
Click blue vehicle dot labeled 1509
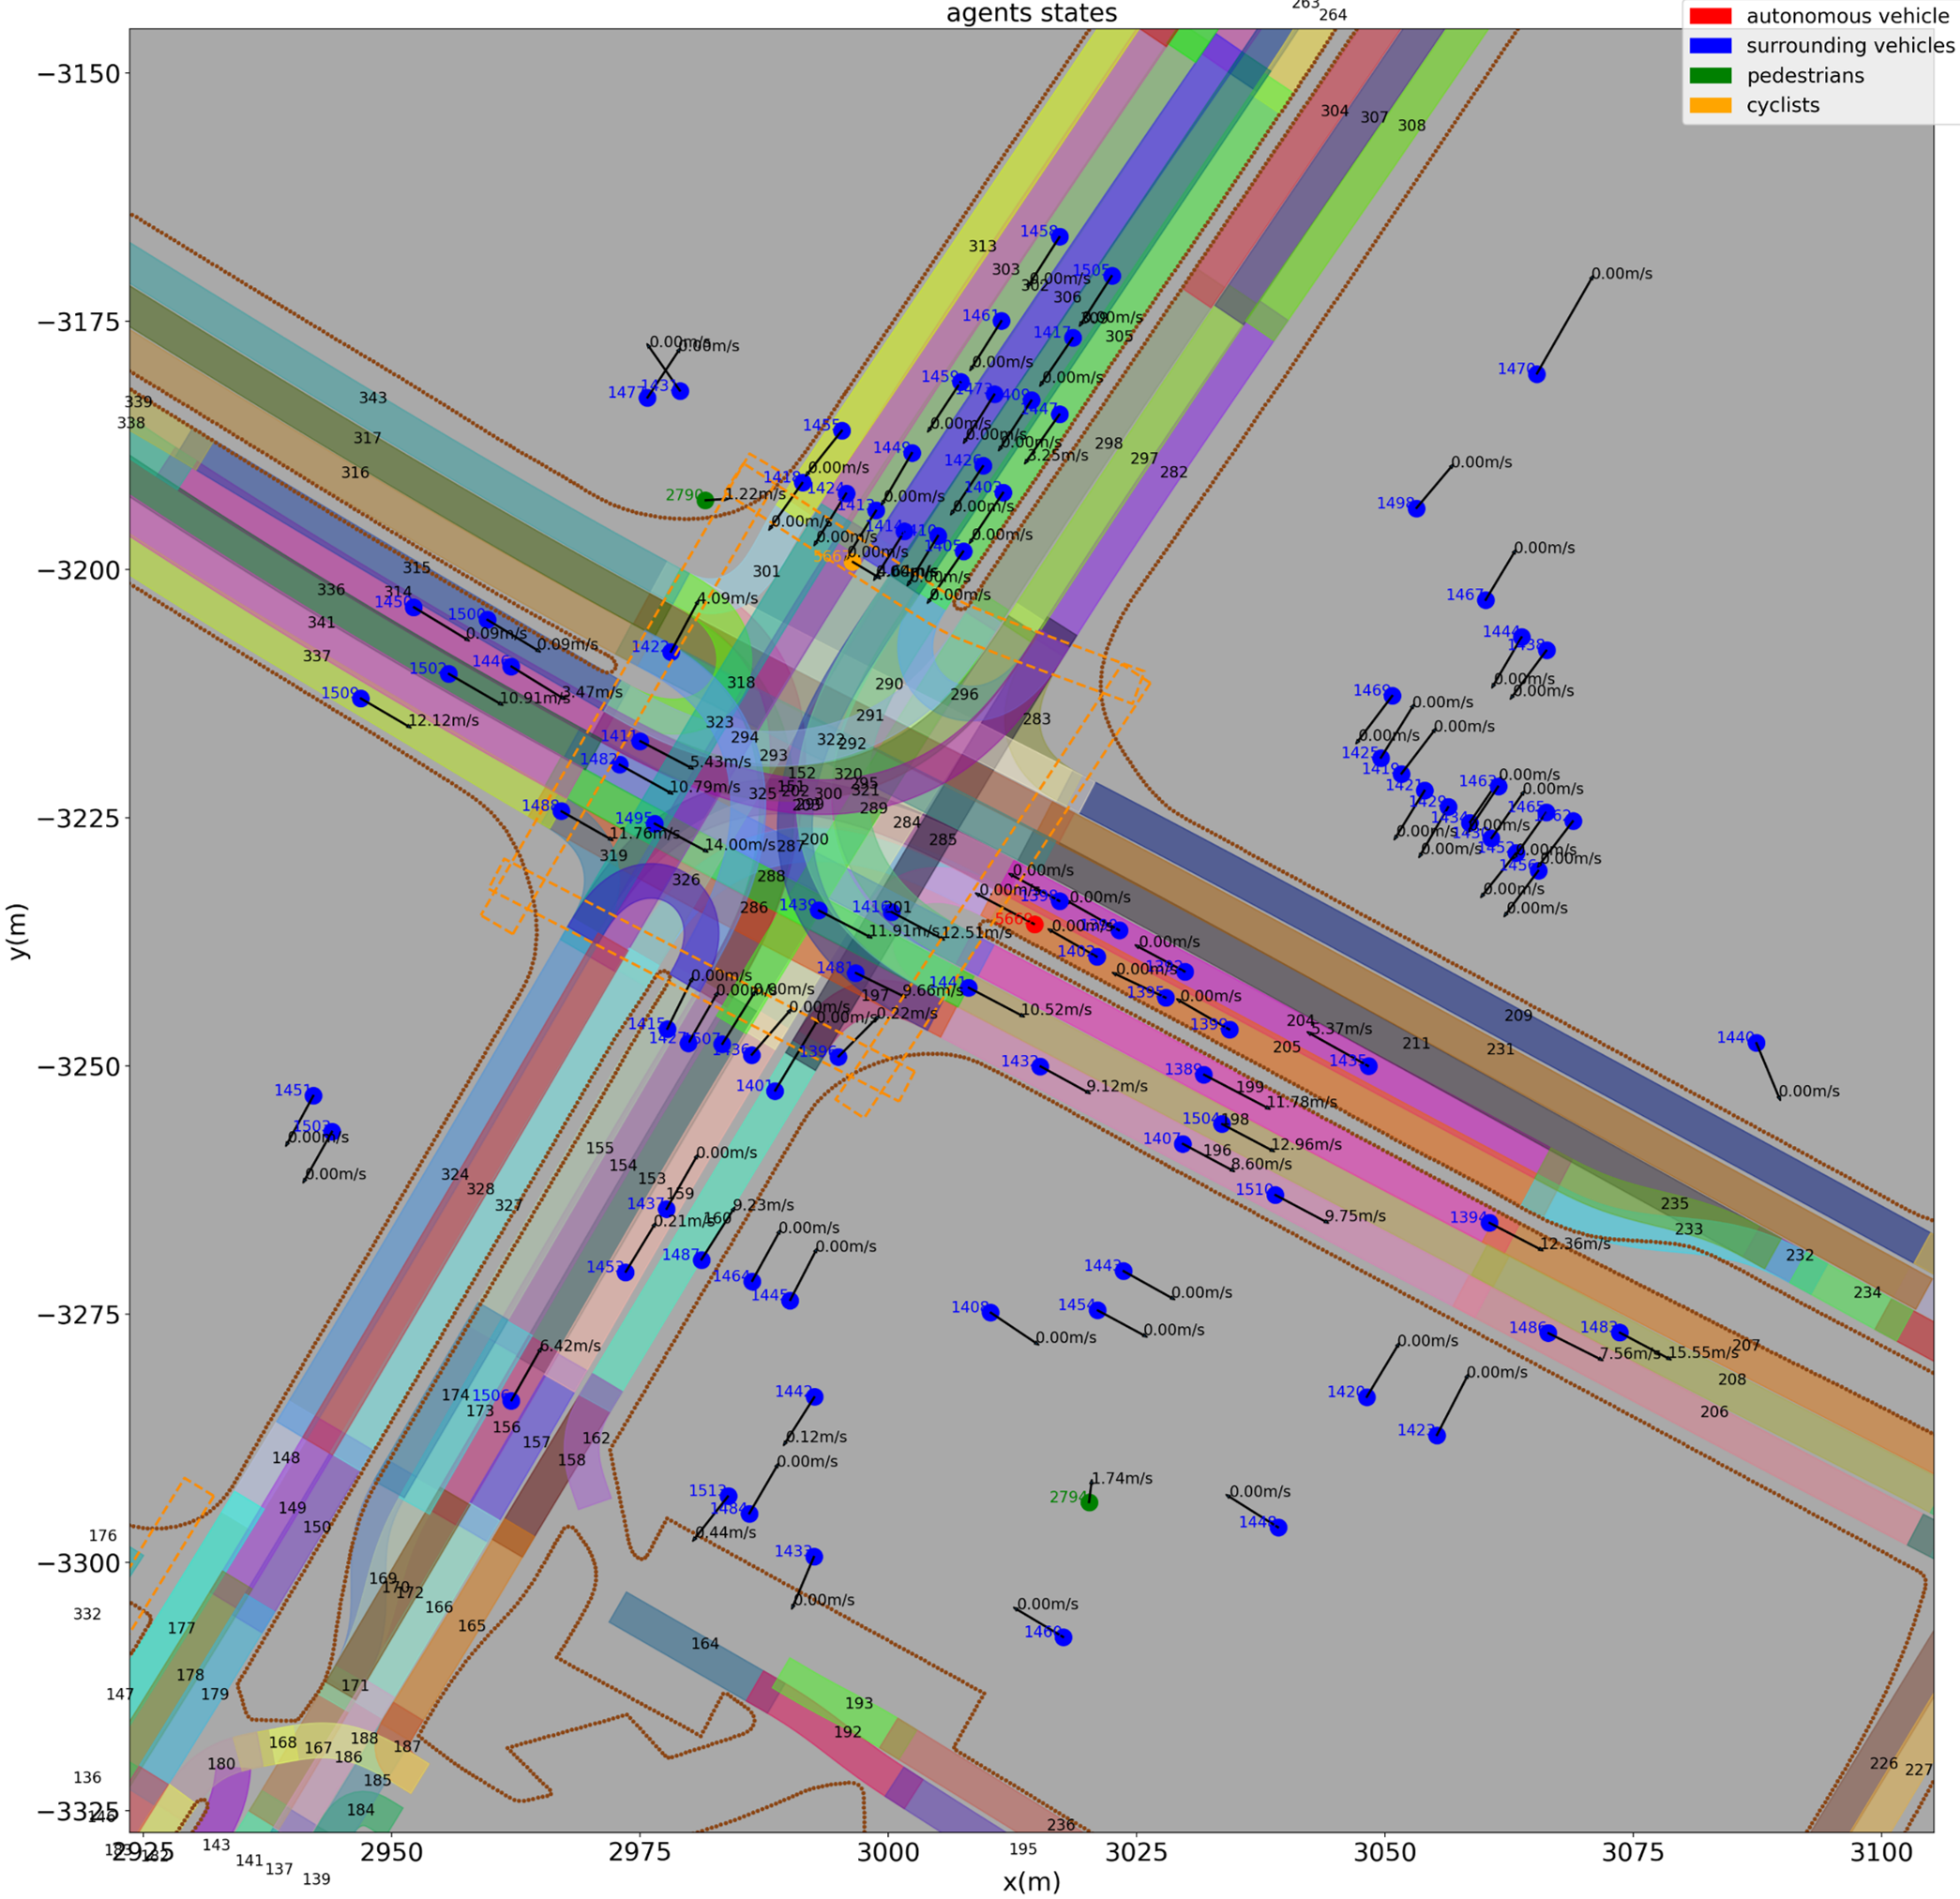(x=361, y=699)
